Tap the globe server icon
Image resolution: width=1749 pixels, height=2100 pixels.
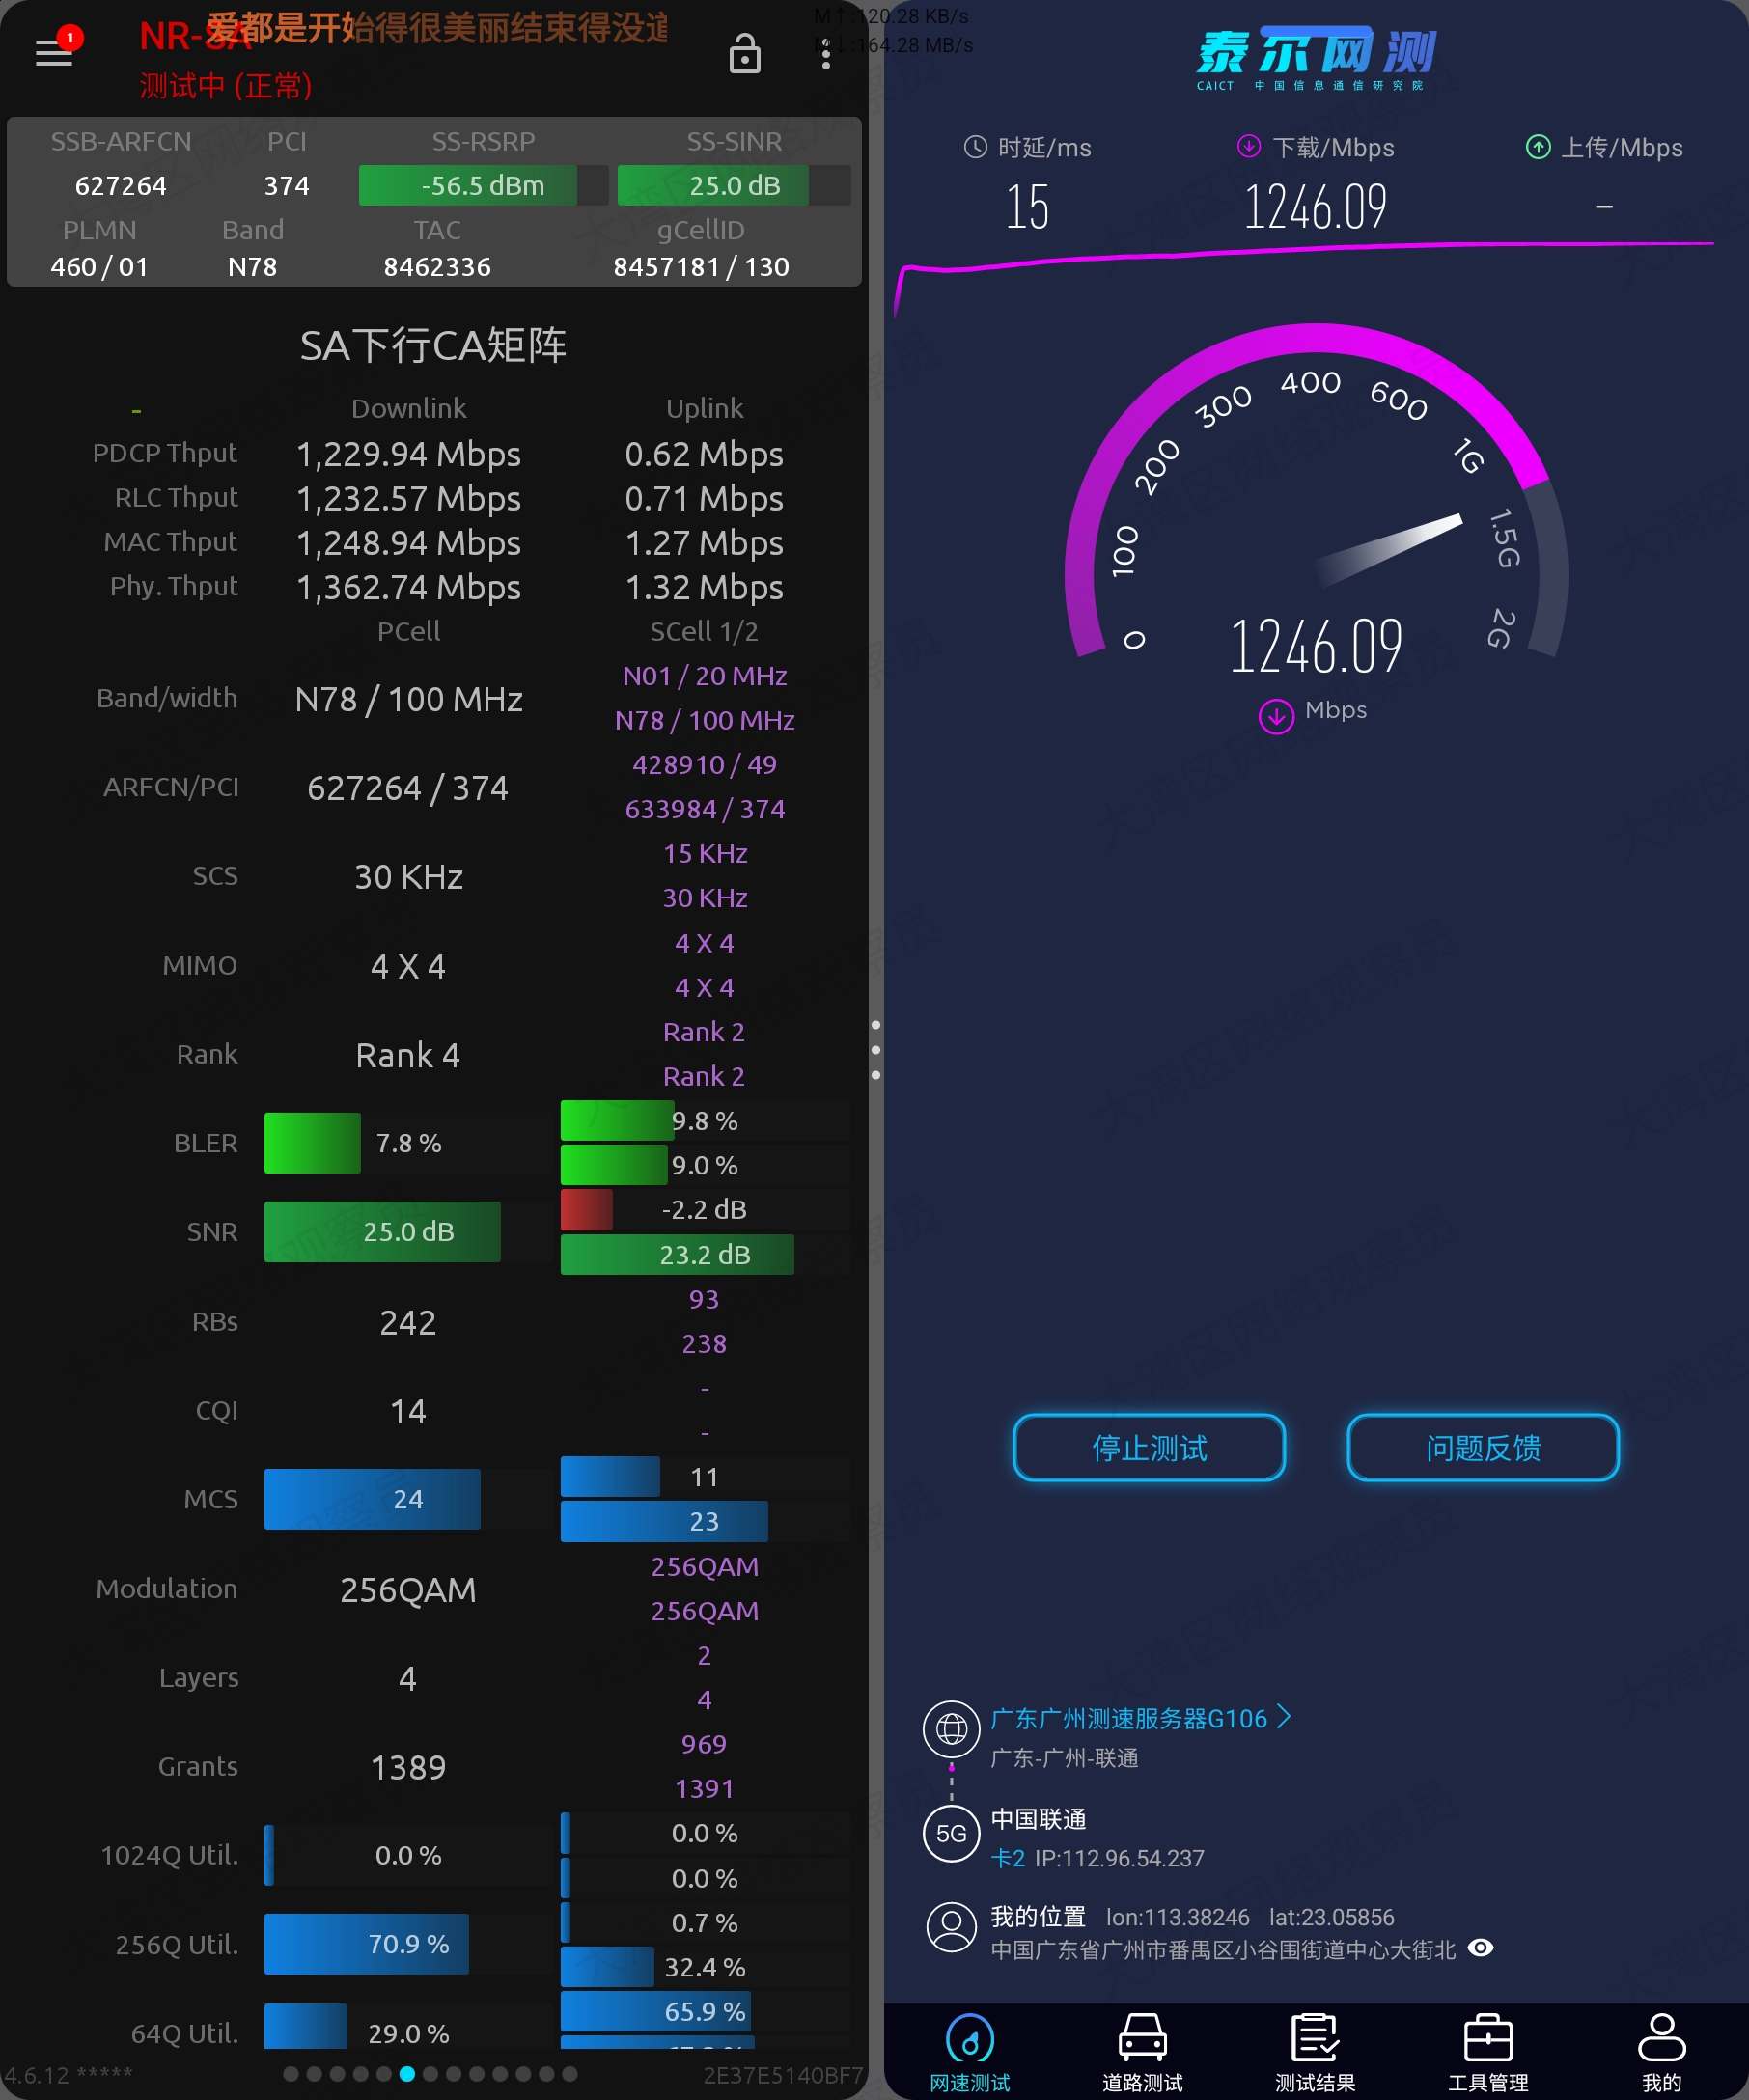pos(951,1728)
